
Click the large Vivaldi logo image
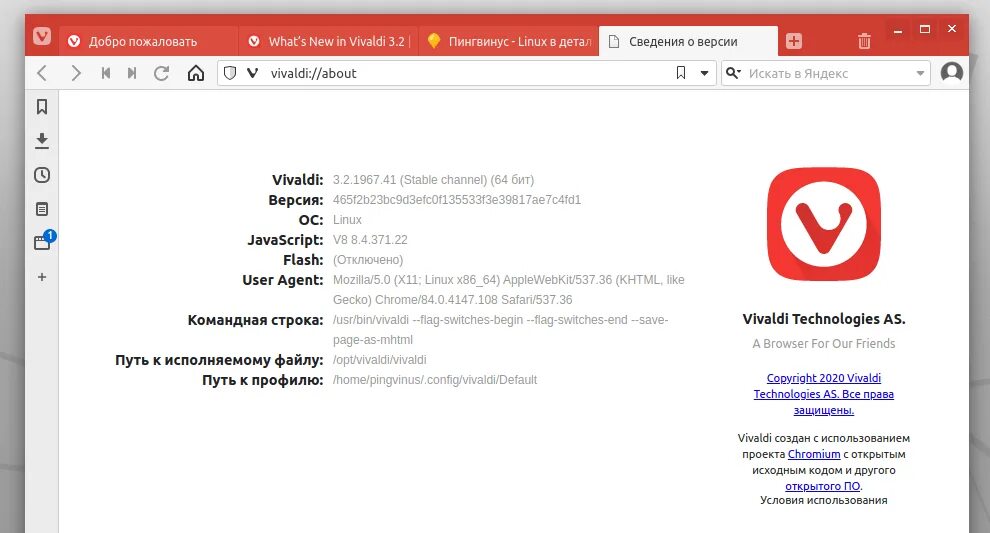(823, 224)
